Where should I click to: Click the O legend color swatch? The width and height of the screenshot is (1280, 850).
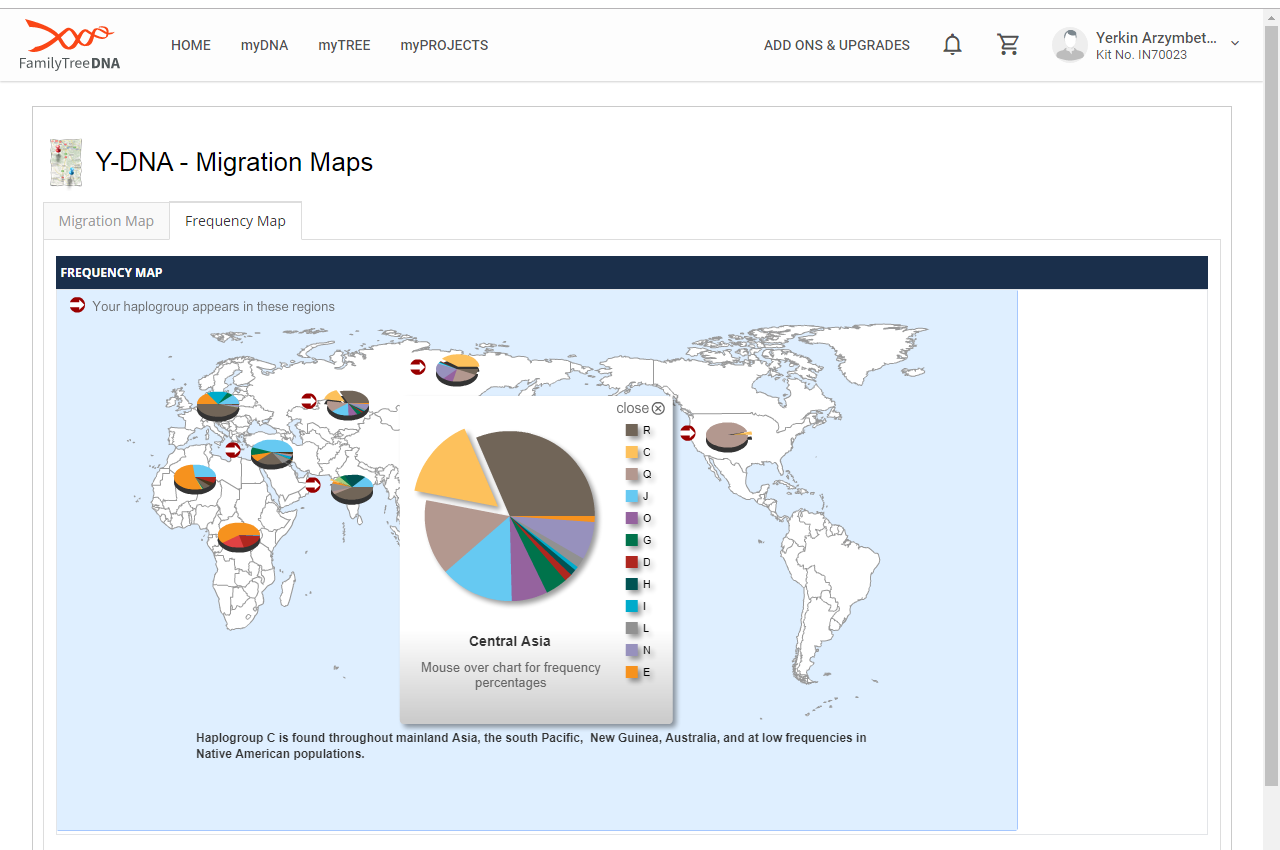point(632,518)
